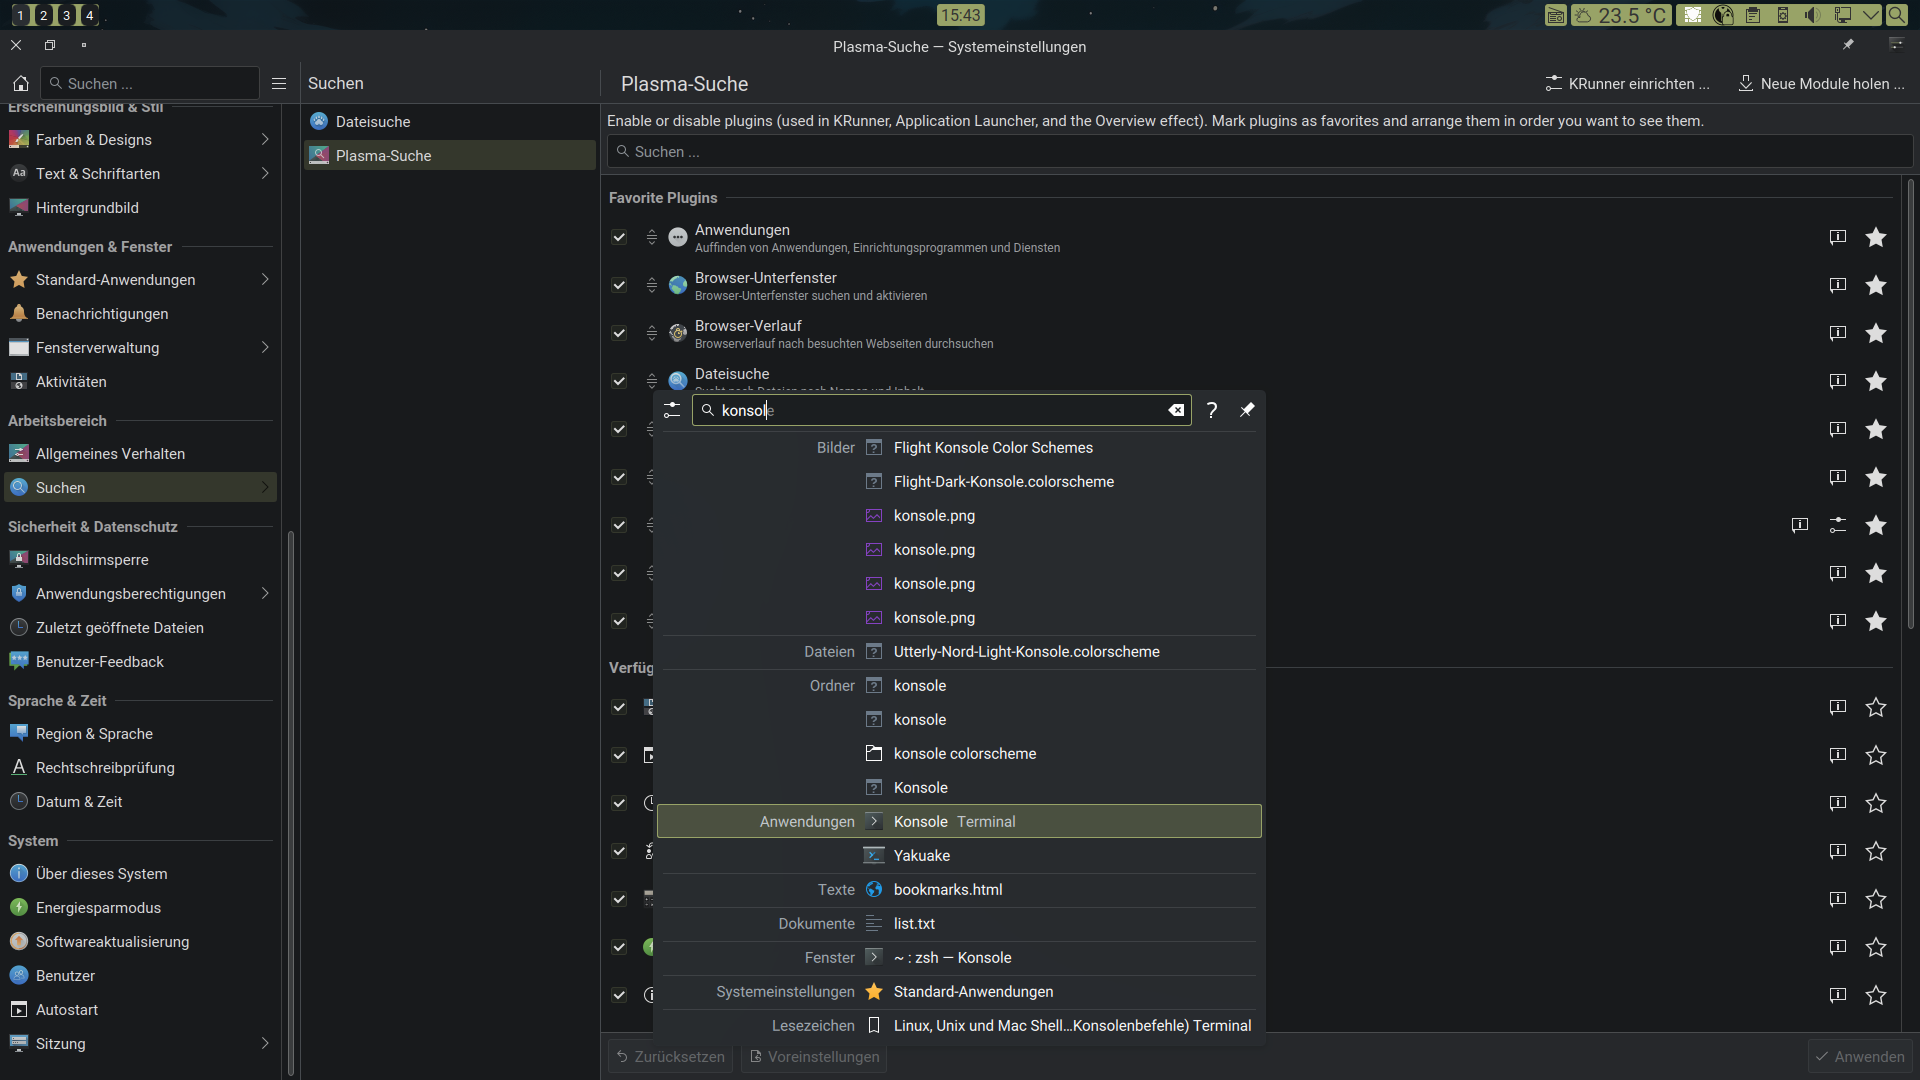Click the KRunner help question mark
The width and height of the screenshot is (1920, 1080).
[1212, 410]
